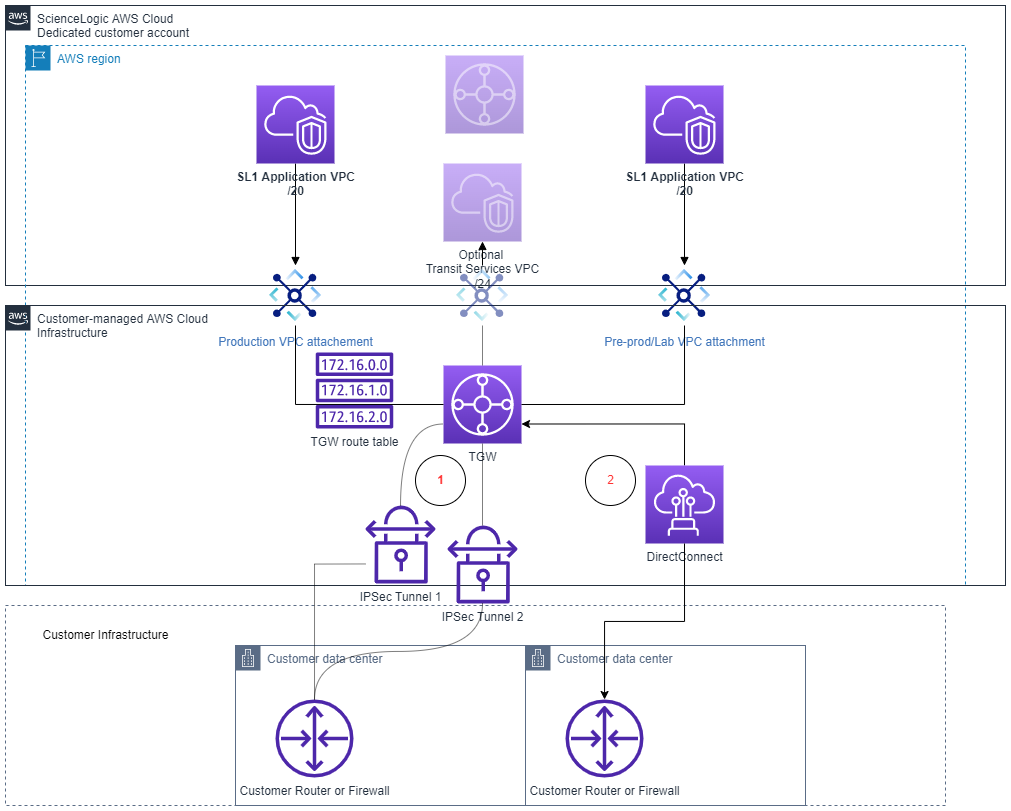Select the numbered circle marker 1

pyautogui.click(x=441, y=481)
